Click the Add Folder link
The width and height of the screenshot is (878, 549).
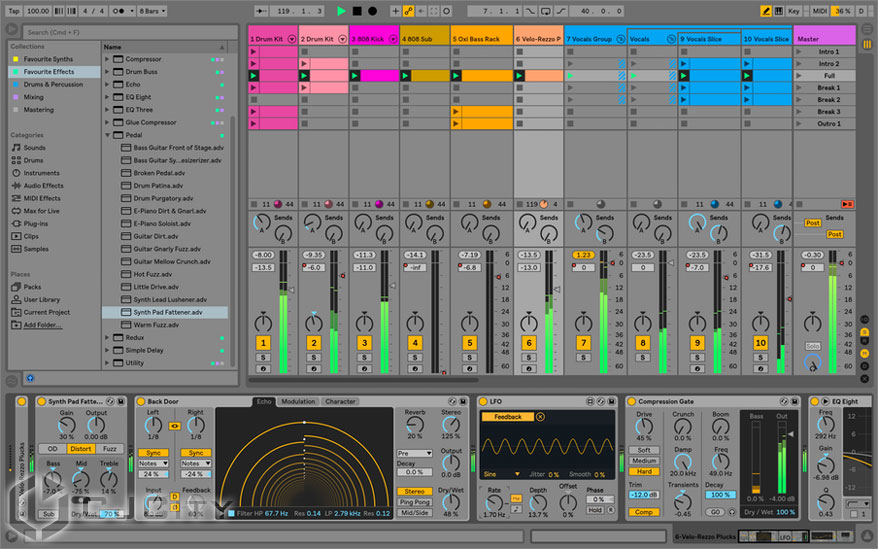tap(42, 325)
